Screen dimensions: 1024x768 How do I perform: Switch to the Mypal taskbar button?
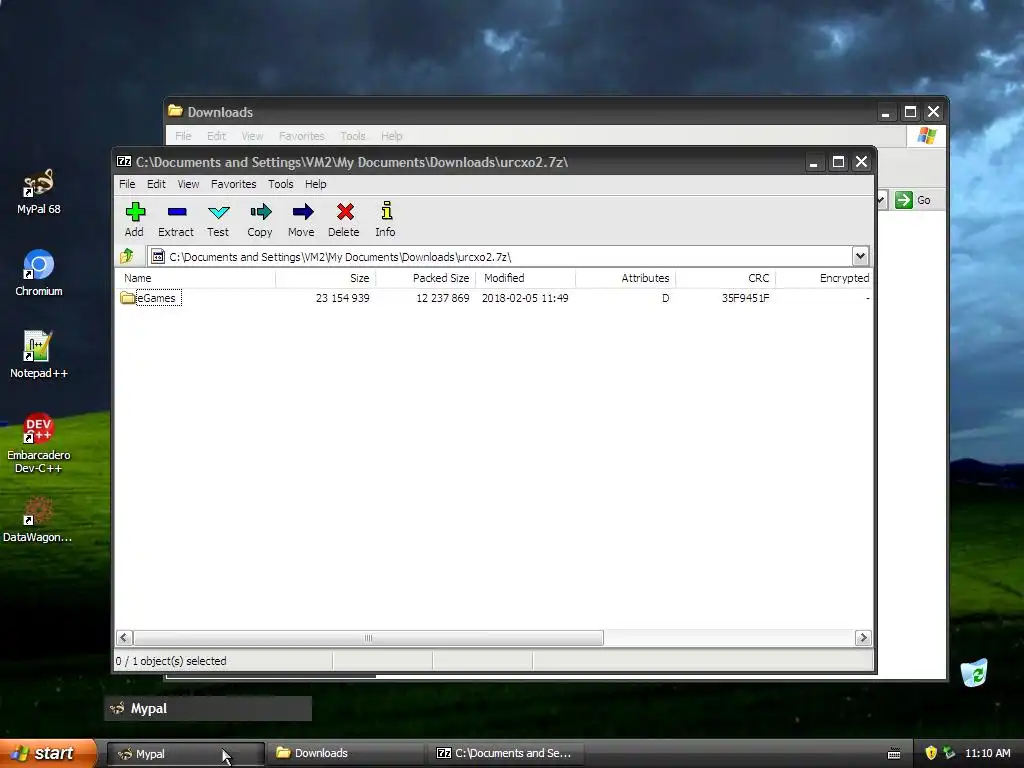(185, 754)
